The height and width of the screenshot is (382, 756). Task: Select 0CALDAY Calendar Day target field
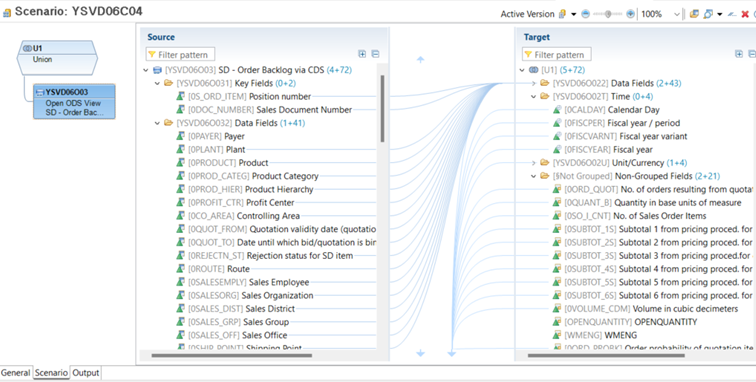(x=606, y=110)
